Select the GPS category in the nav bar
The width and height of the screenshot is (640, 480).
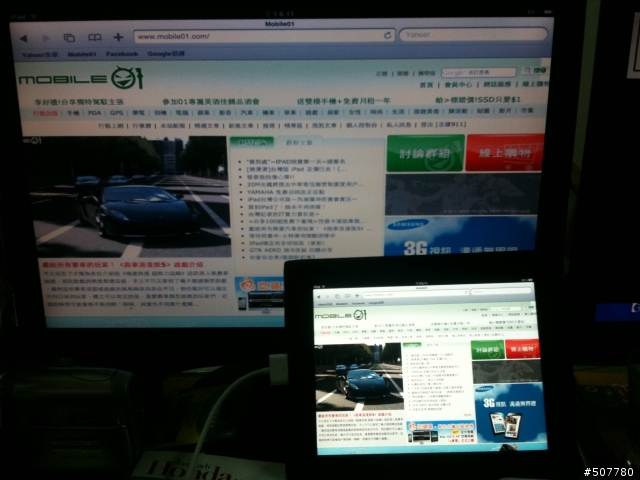pos(116,113)
